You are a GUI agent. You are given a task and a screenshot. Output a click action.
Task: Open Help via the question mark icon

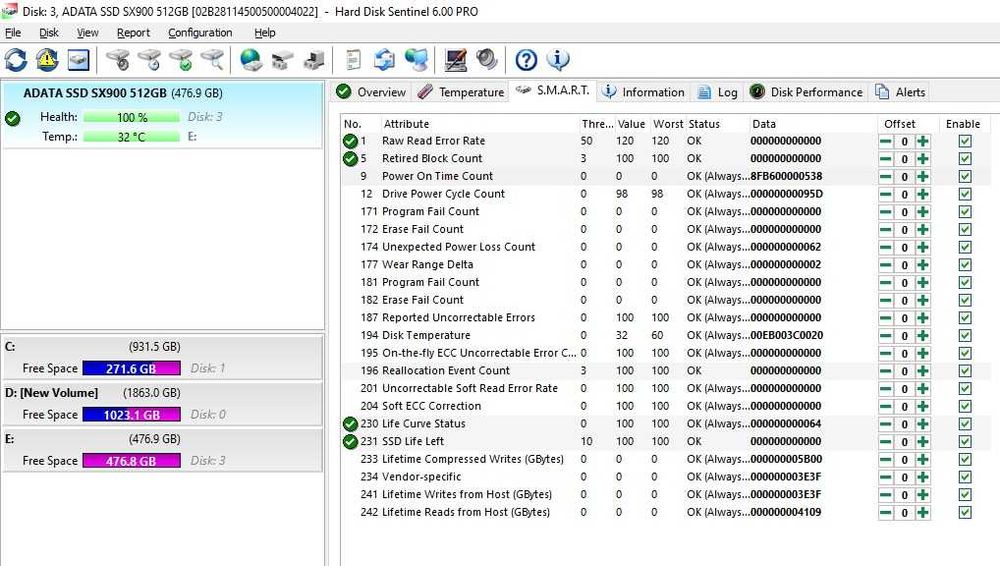click(x=526, y=60)
